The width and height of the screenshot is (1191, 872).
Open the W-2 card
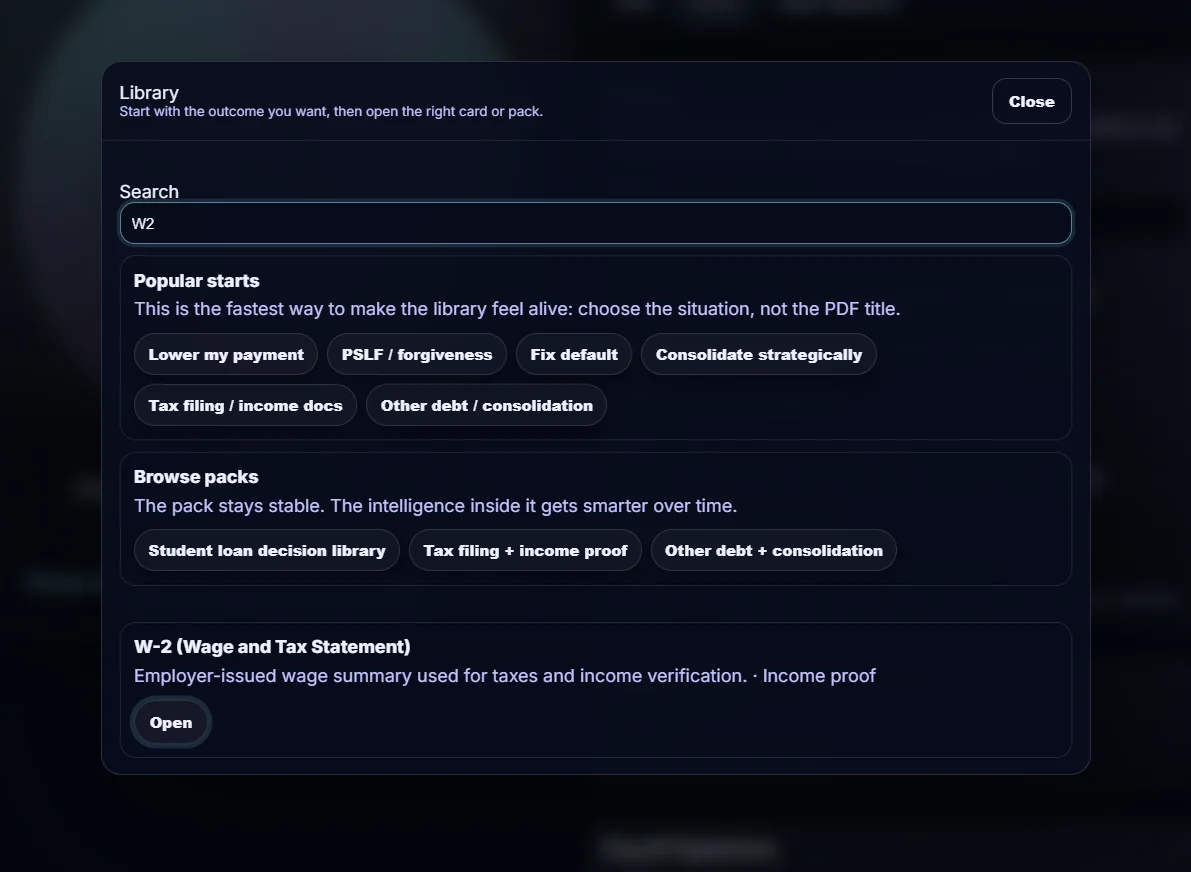[x=171, y=723]
